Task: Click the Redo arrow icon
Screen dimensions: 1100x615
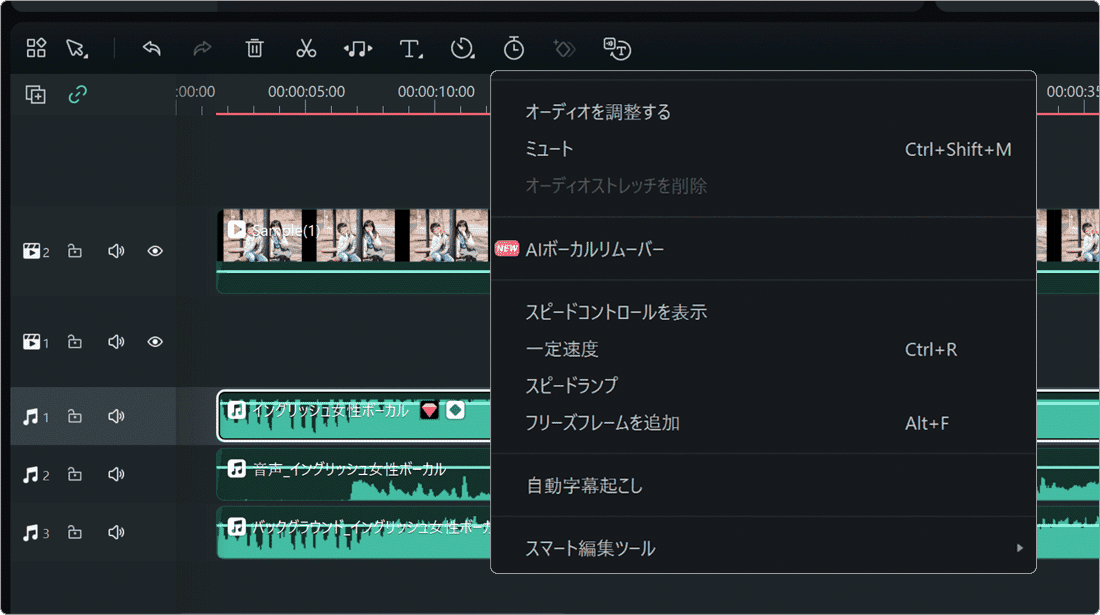Action: pos(200,48)
